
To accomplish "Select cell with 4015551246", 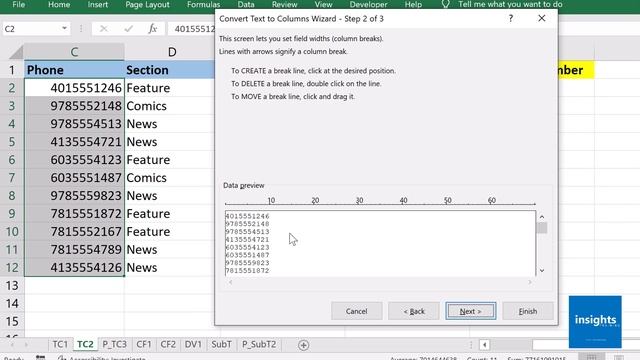I will 74,88.
